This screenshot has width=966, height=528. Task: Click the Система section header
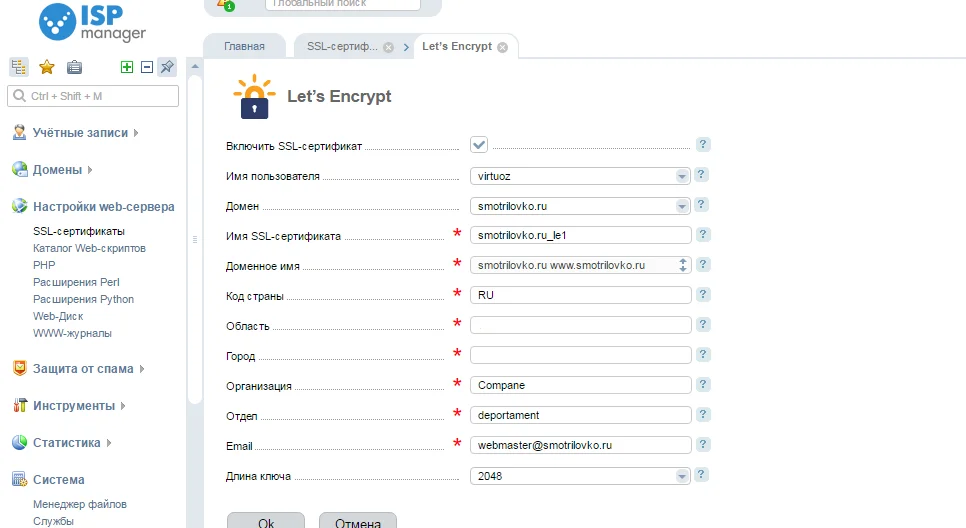coord(59,479)
